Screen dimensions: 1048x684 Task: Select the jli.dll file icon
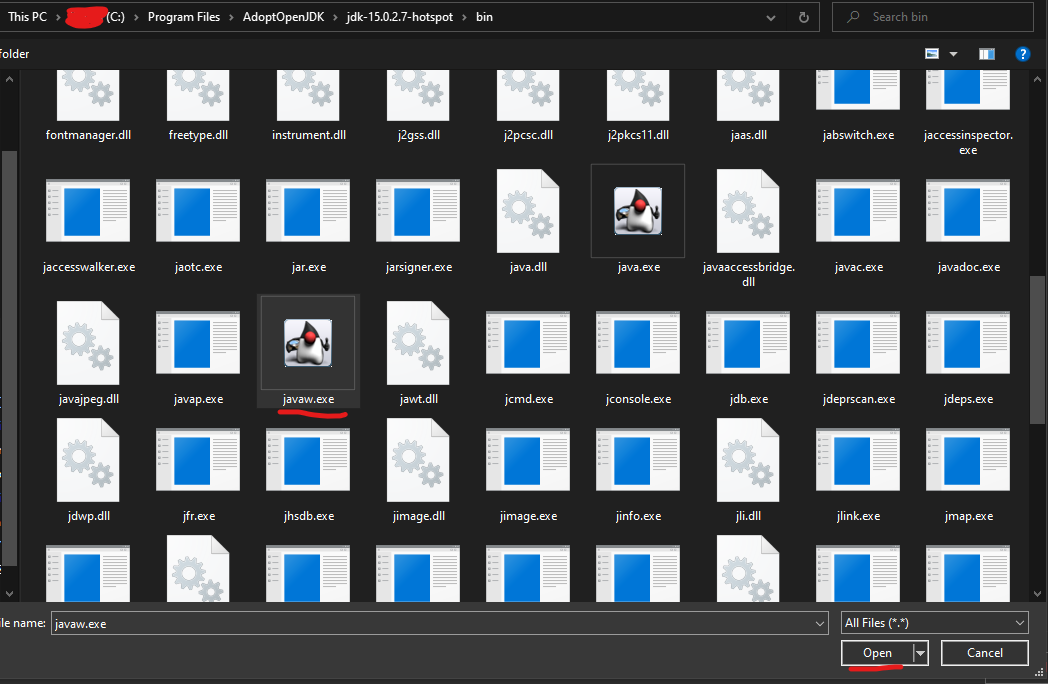pyautogui.click(x=748, y=460)
